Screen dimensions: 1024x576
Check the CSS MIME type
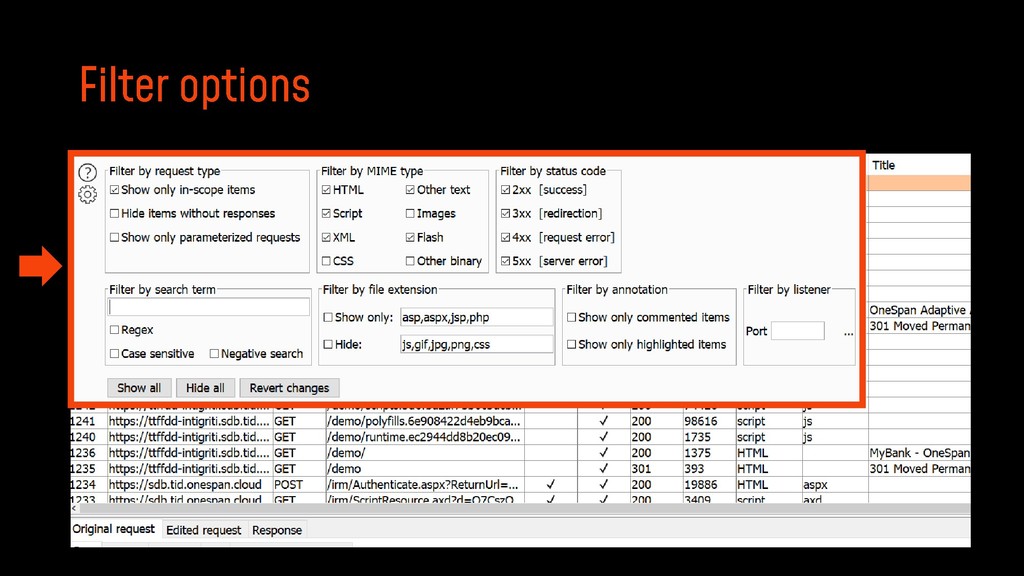[327, 261]
